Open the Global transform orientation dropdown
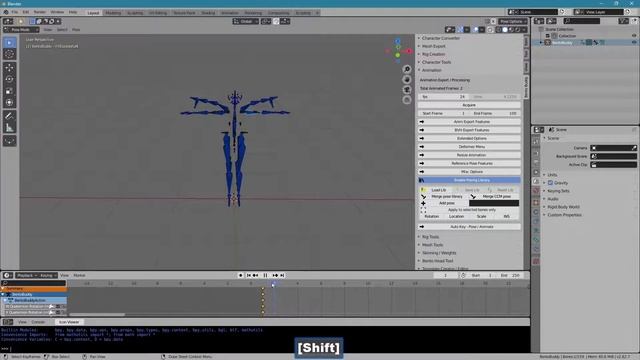640x360 pixels. [x=246, y=21]
